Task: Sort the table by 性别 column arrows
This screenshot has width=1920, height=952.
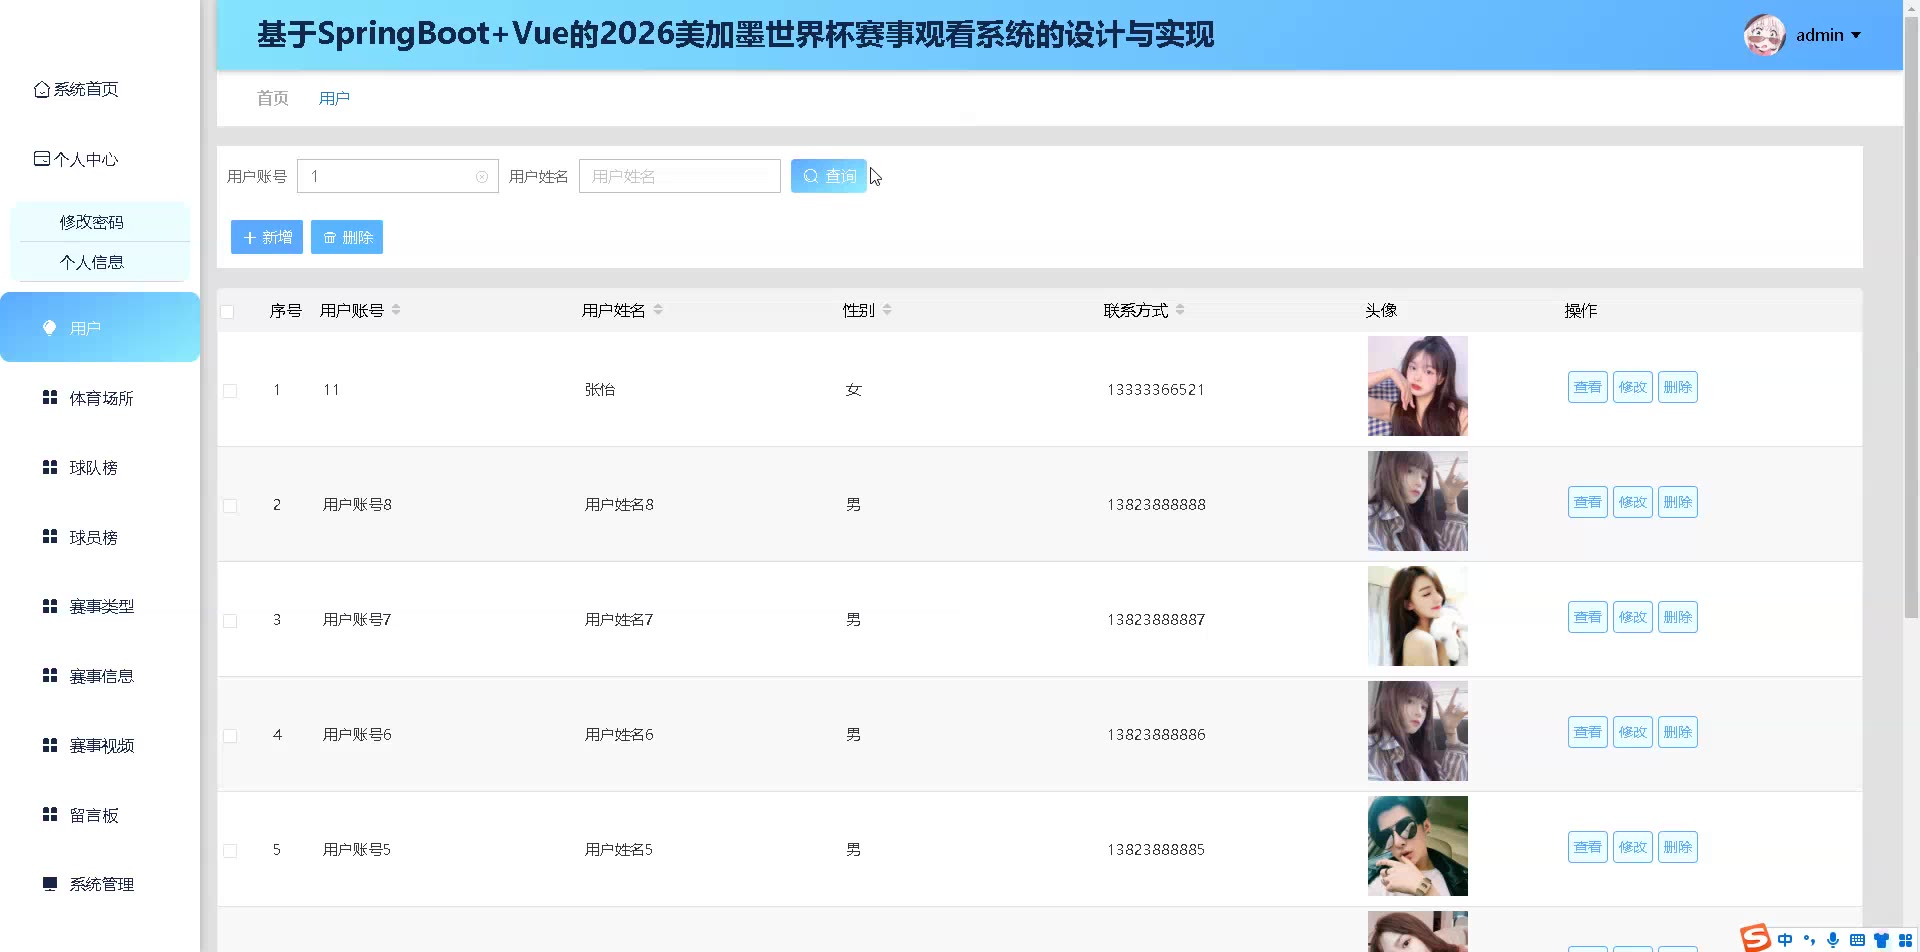Action: coord(887,310)
